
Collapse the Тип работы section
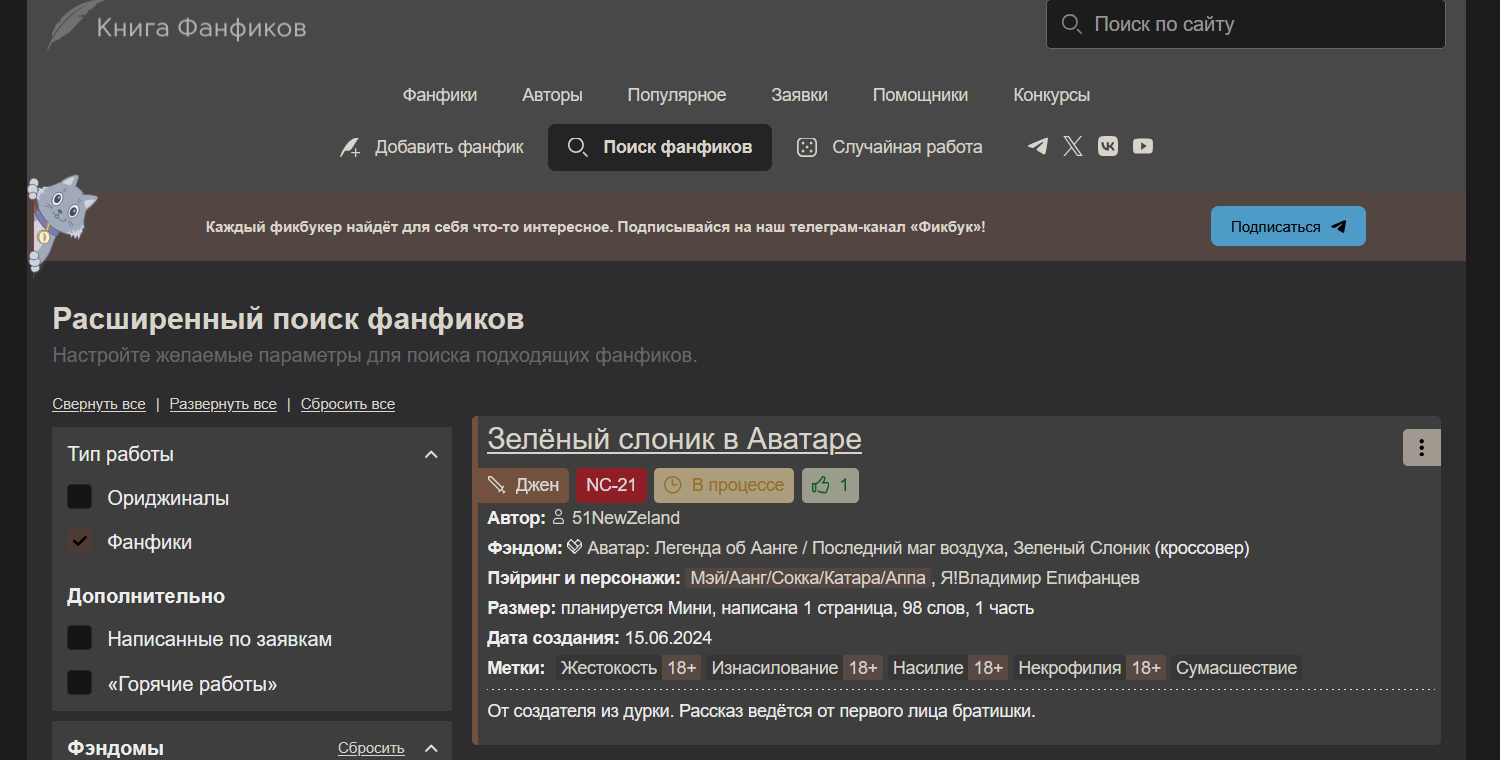tap(431, 454)
